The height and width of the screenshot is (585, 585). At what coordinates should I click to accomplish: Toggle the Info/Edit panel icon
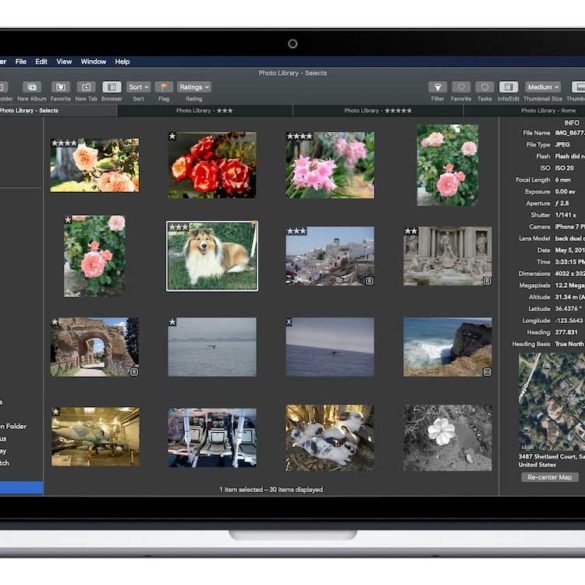508,87
